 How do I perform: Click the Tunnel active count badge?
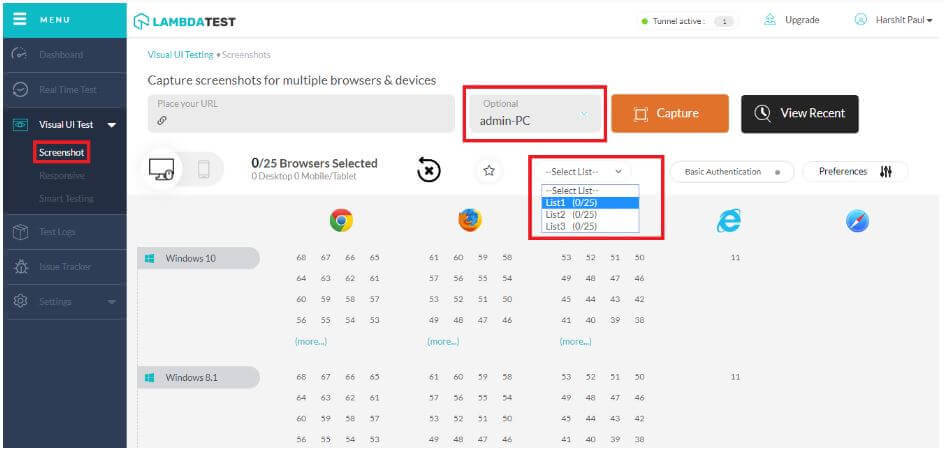pyautogui.click(x=724, y=21)
